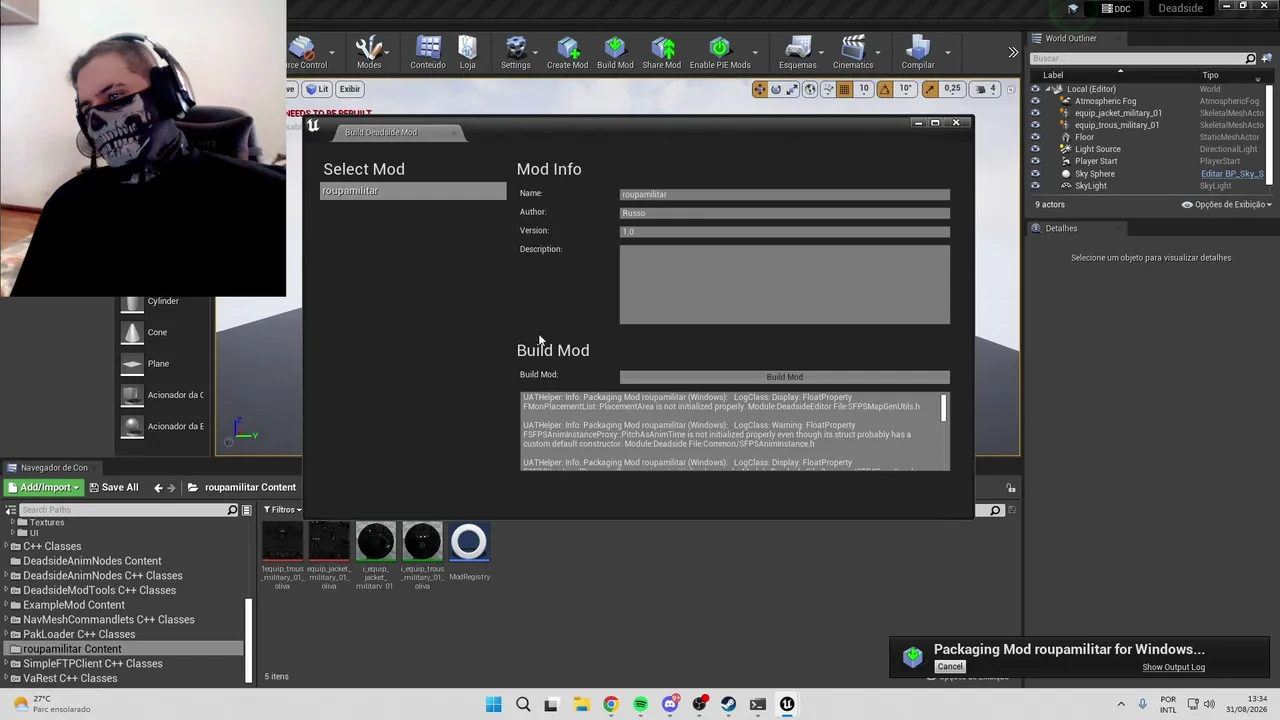This screenshot has height=720, width=1280.
Task: Open the Esquemas blueprints button
Action: (x=797, y=53)
